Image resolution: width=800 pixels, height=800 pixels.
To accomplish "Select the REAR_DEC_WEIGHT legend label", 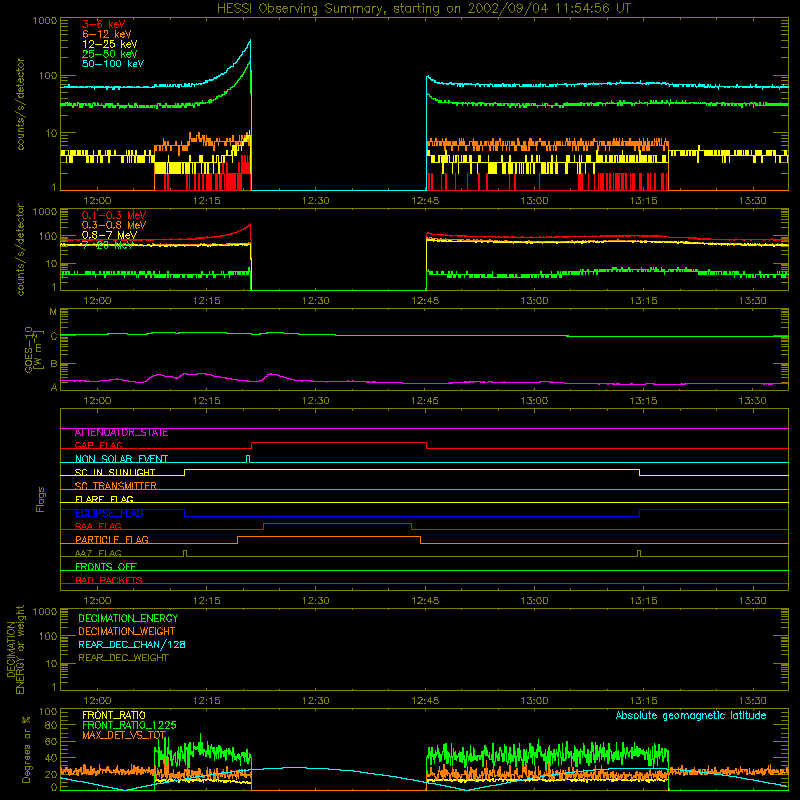I will tap(123, 658).
